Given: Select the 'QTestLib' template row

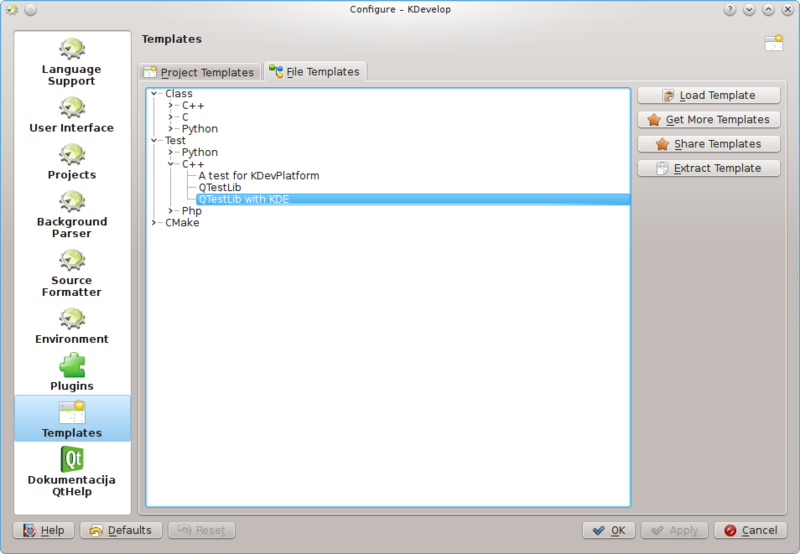Looking at the screenshot, I should (220, 187).
